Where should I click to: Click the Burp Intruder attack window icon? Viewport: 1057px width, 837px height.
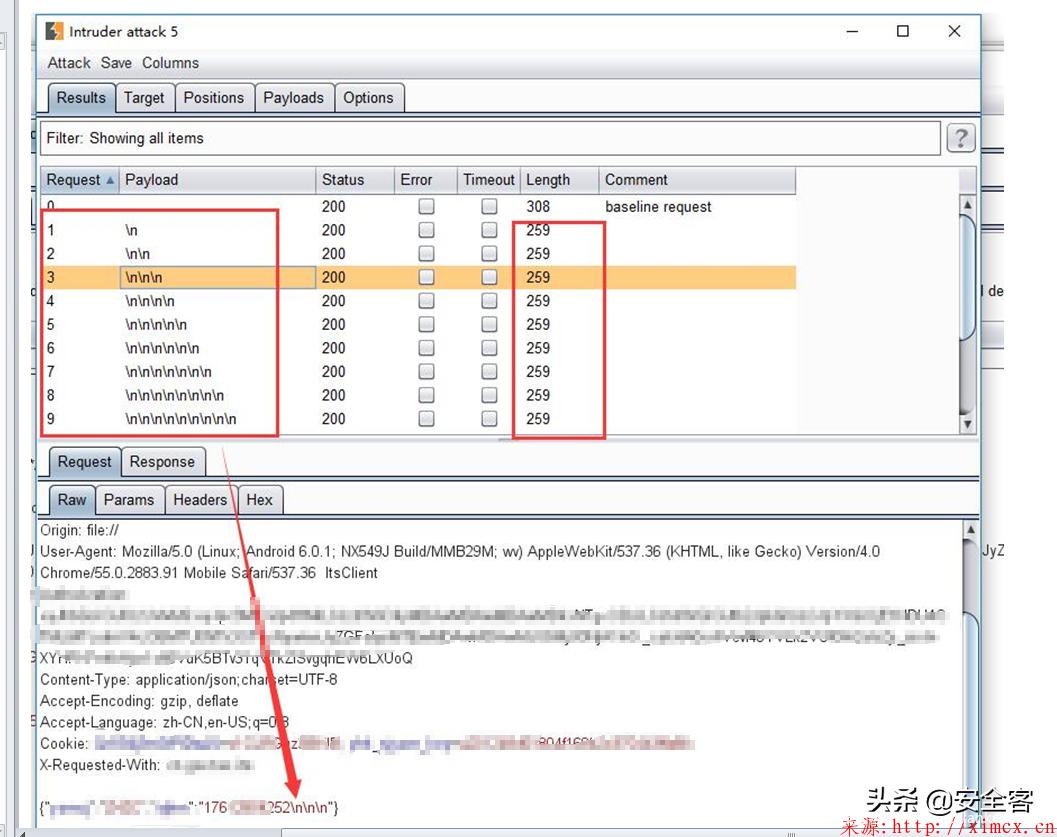point(54,31)
